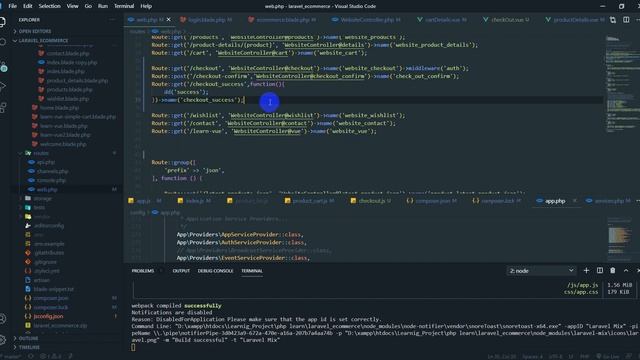Open the Run menu
This screenshot has width=640, height=360.
103,6
